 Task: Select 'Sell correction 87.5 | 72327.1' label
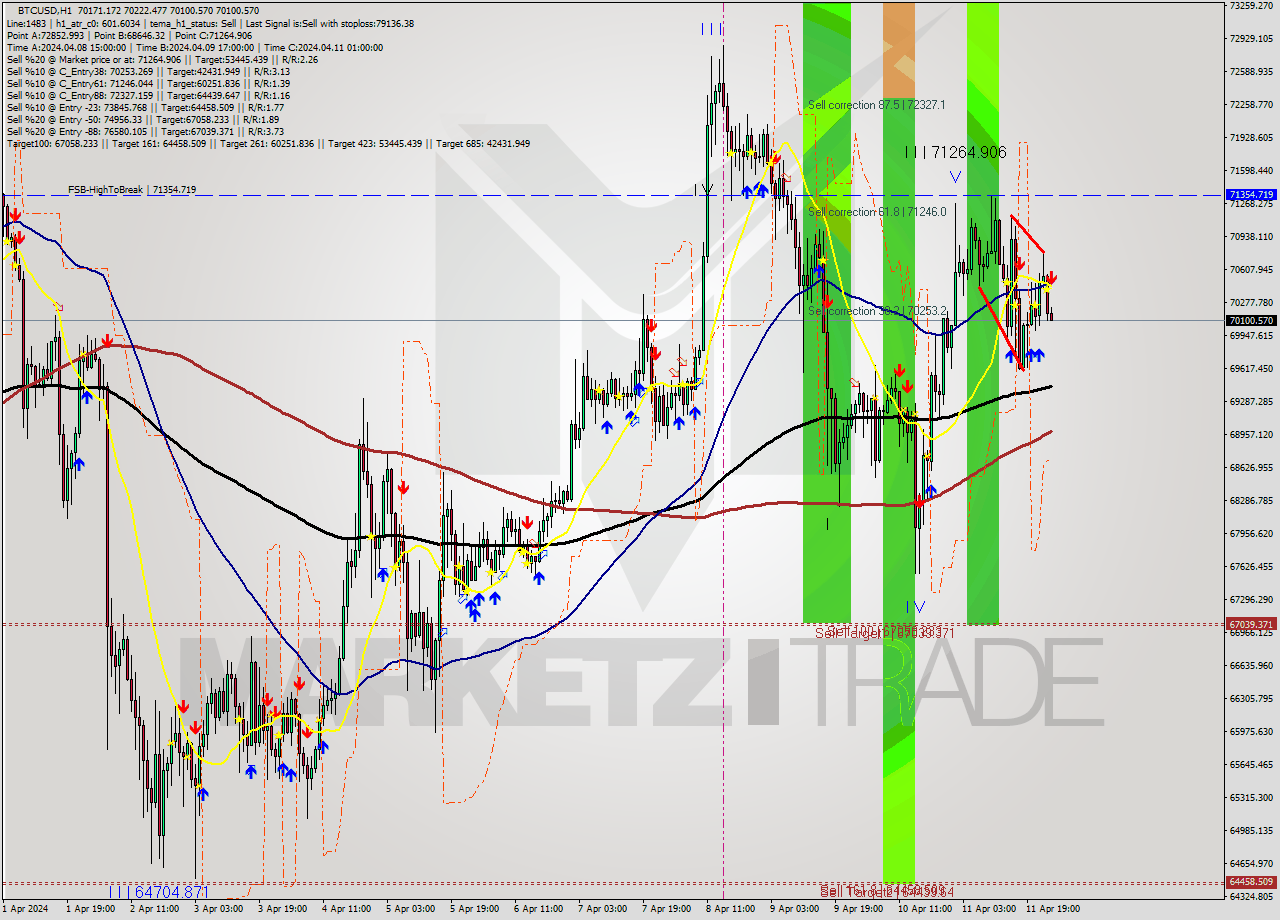point(876,105)
